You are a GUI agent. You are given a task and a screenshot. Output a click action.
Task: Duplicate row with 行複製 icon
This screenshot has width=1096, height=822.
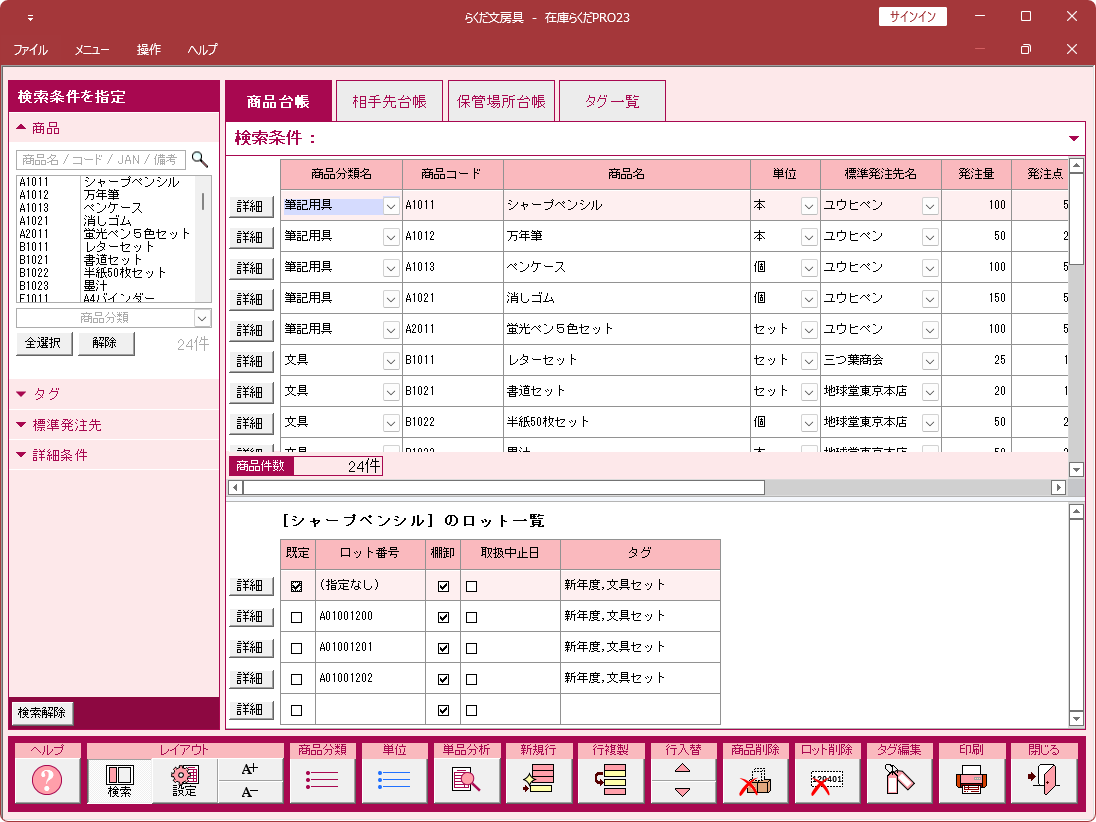(x=610, y=779)
